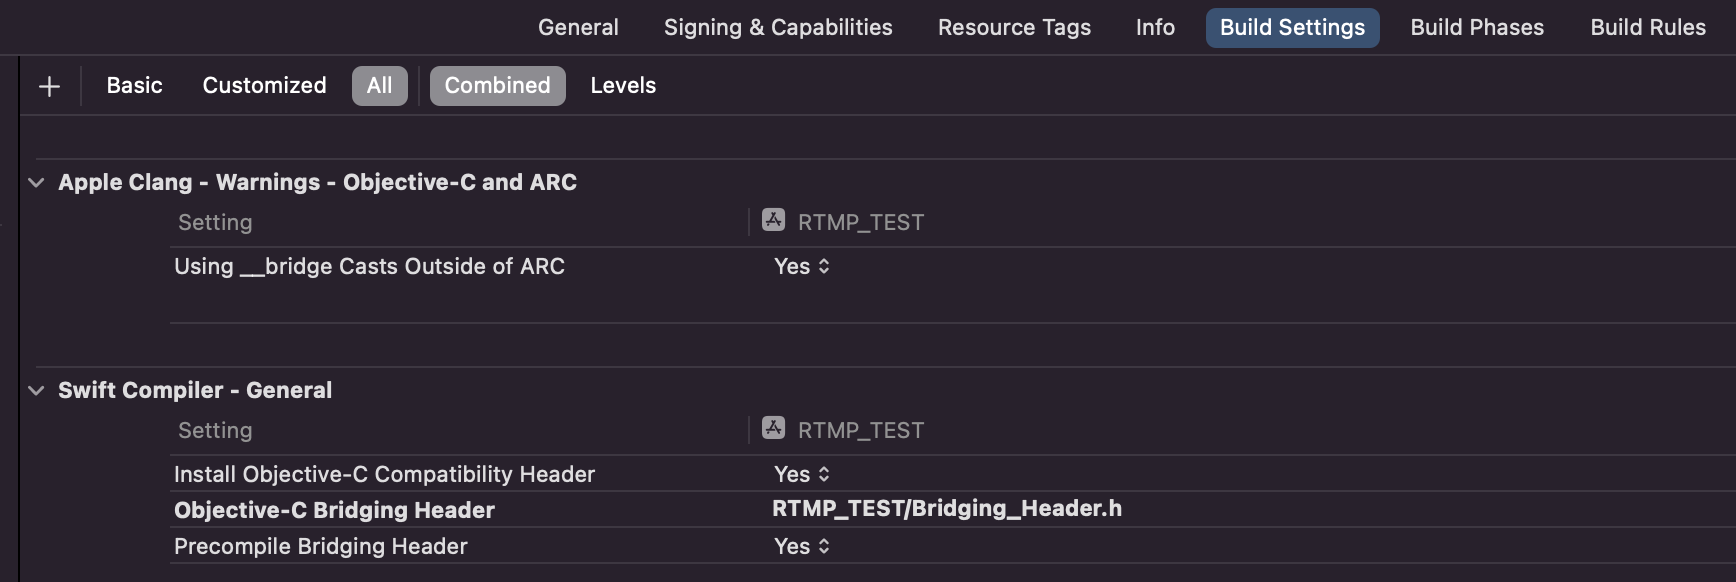The width and height of the screenshot is (1736, 582).
Task: Select the Combined view button
Action: pos(497,86)
